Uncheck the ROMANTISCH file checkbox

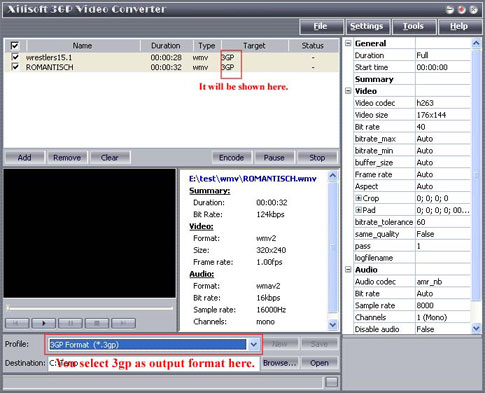tap(15, 67)
